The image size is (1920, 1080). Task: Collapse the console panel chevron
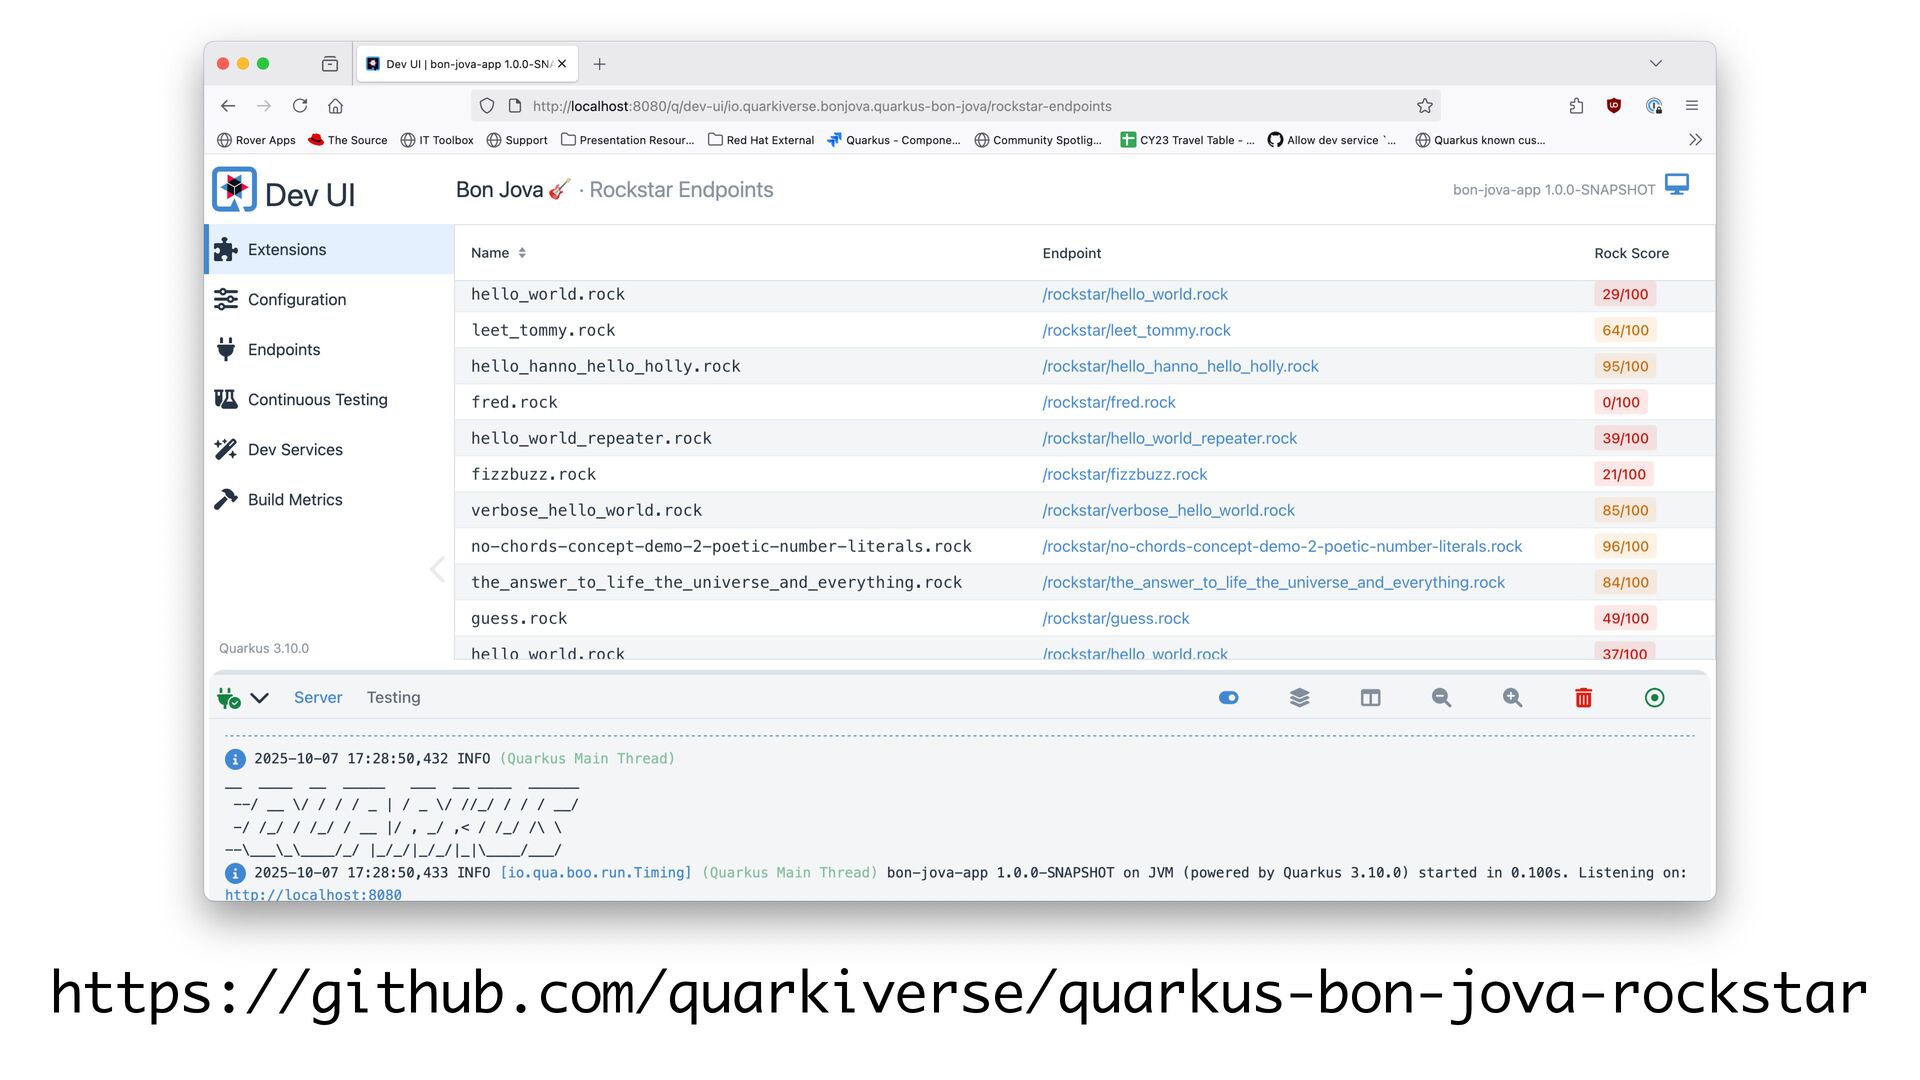click(x=260, y=698)
